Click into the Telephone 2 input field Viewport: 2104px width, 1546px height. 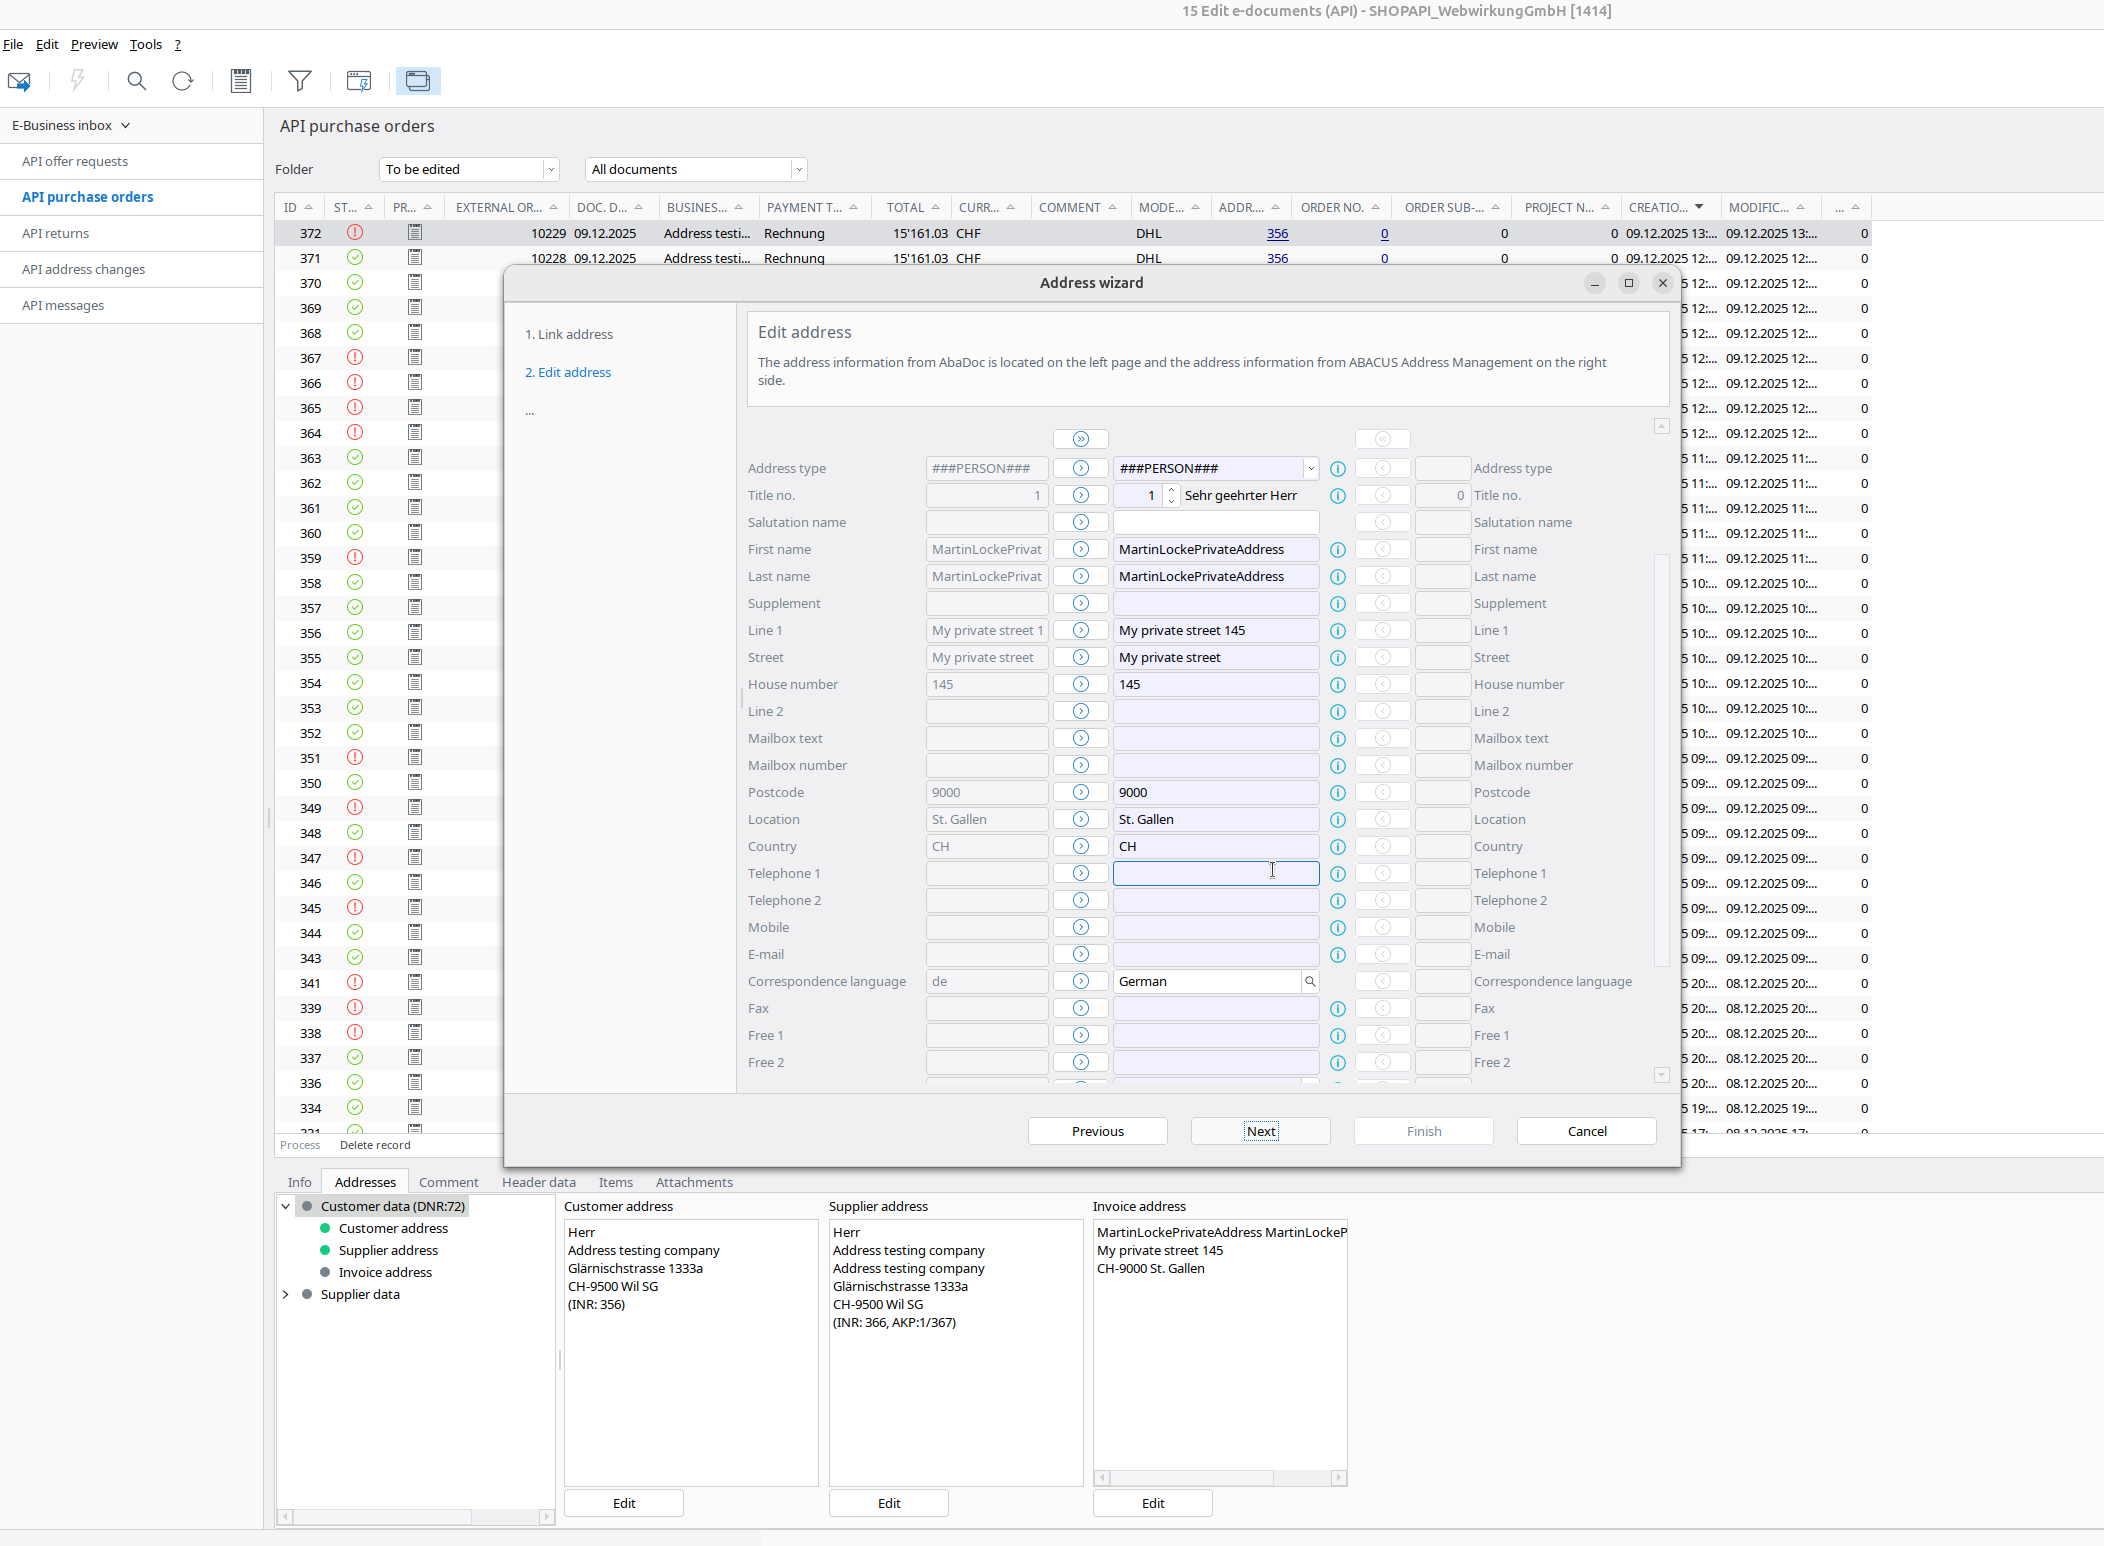(x=1215, y=901)
